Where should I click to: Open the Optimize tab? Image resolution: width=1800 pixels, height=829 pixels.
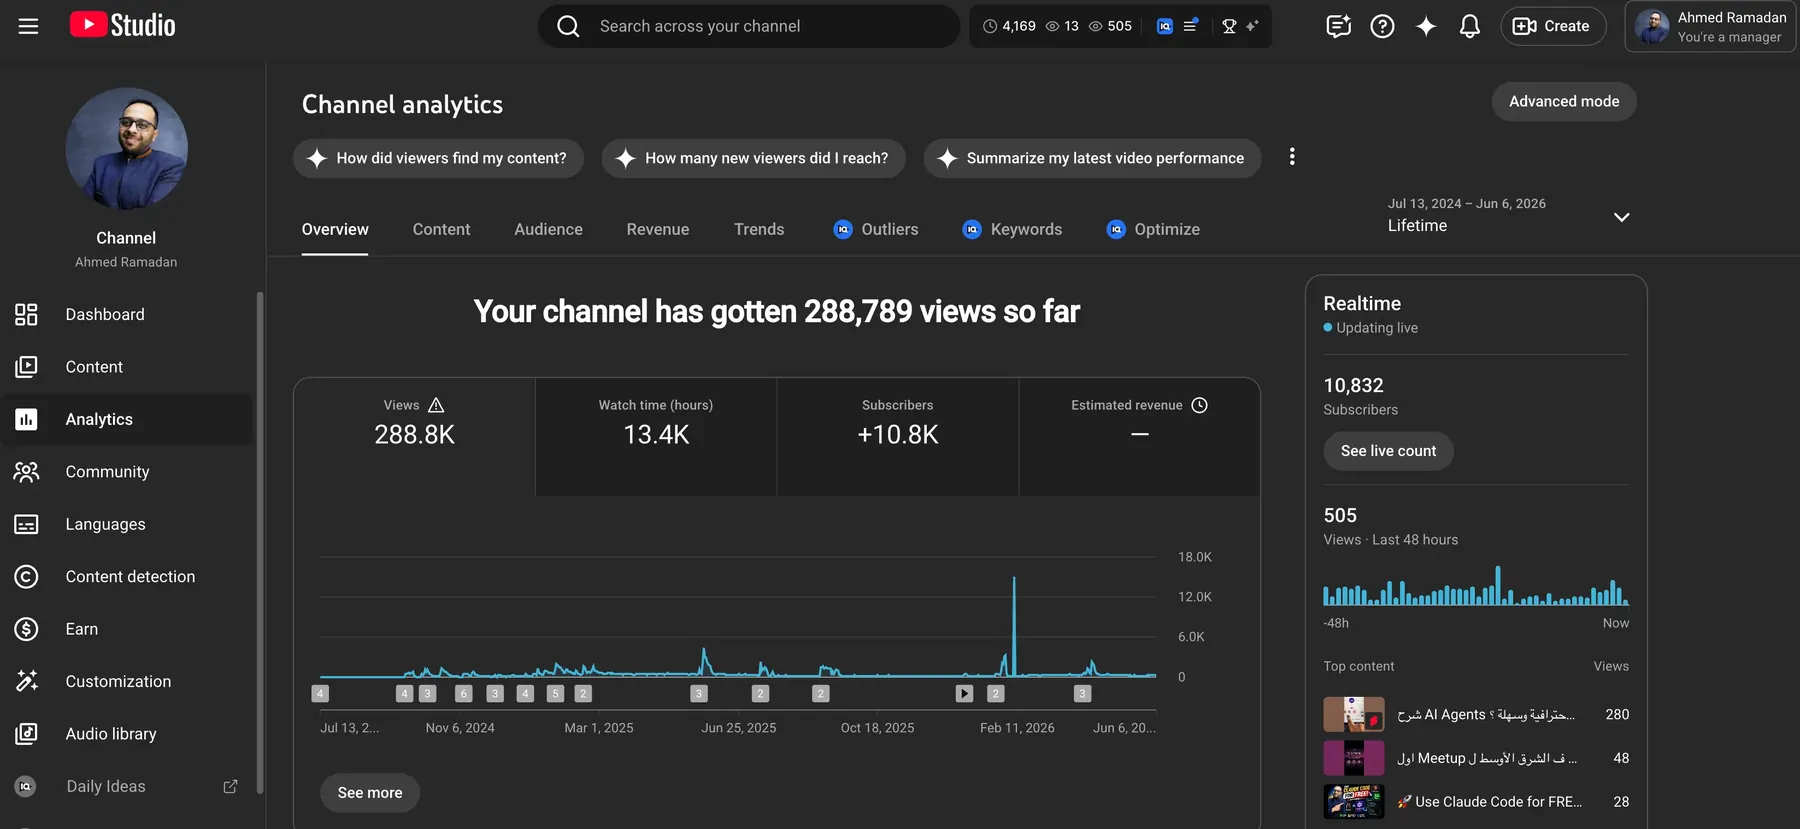coord(1153,229)
